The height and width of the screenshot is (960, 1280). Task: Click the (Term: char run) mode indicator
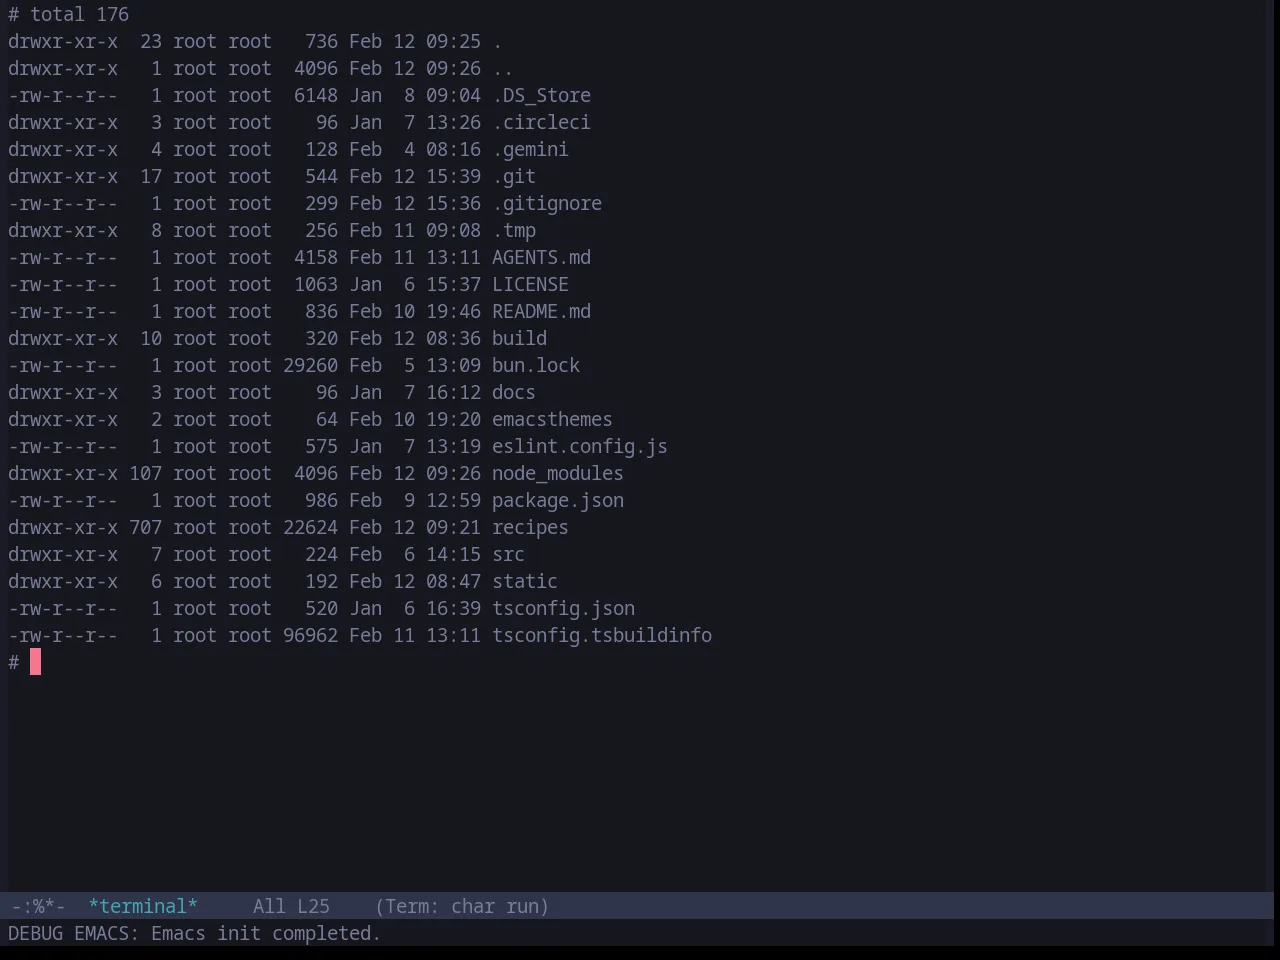pos(462,906)
